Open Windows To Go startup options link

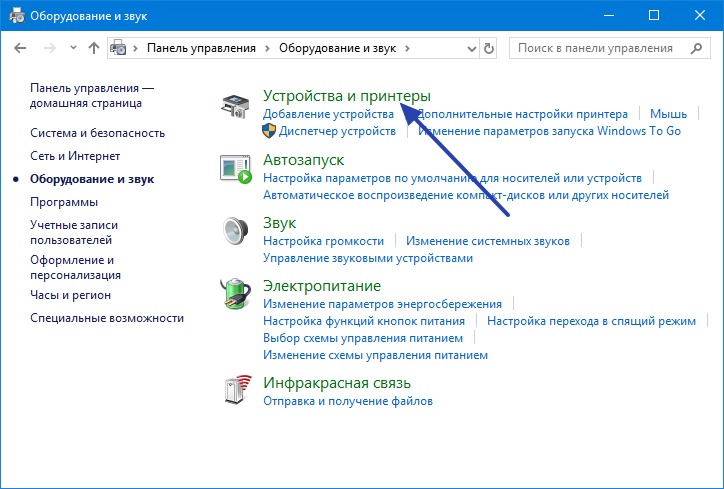pyautogui.click(x=549, y=131)
